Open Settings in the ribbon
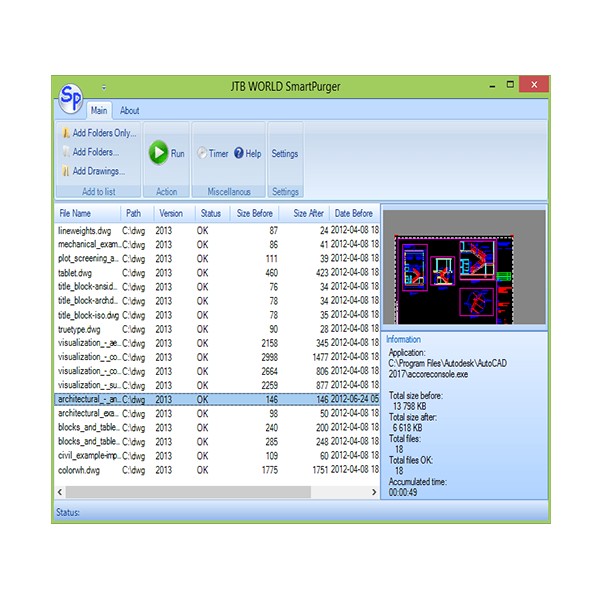 (285, 153)
